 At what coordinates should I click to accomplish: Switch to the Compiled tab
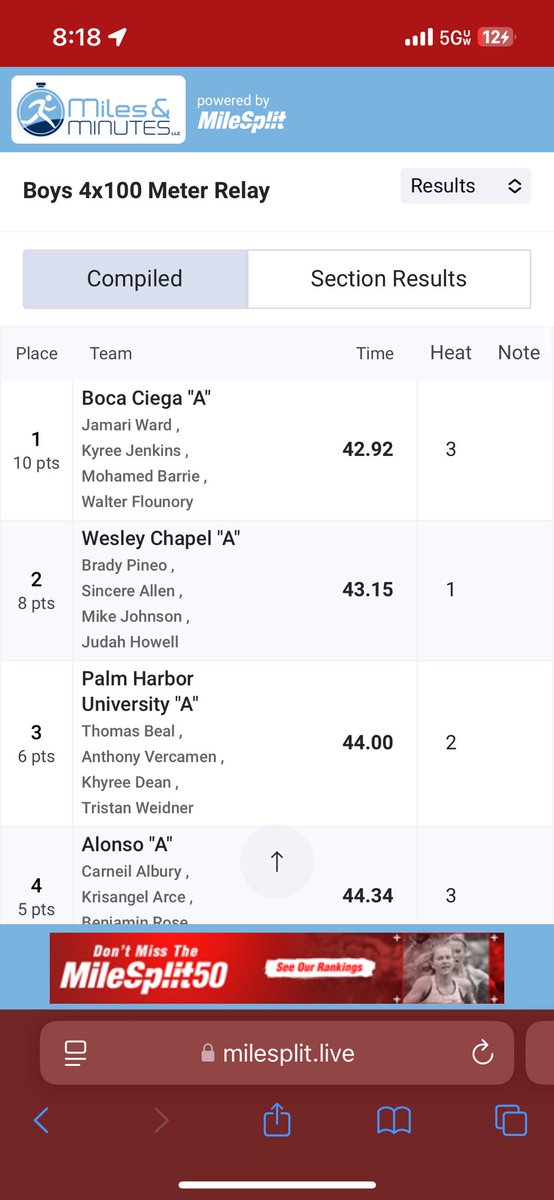click(x=135, y=279)
